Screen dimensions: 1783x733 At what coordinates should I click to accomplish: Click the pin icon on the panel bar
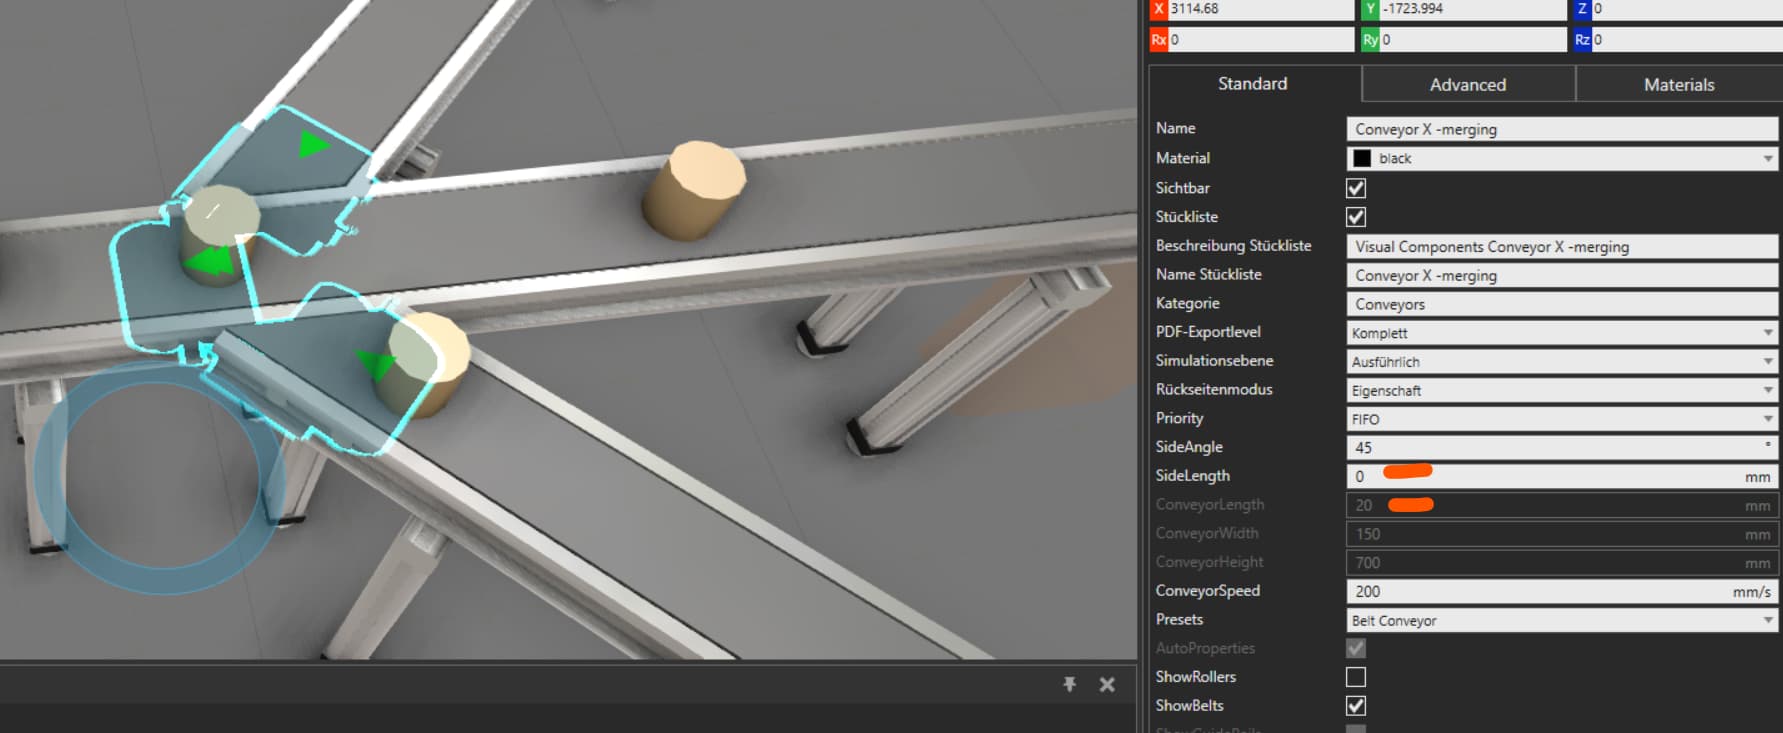[x=1069, y=684]
